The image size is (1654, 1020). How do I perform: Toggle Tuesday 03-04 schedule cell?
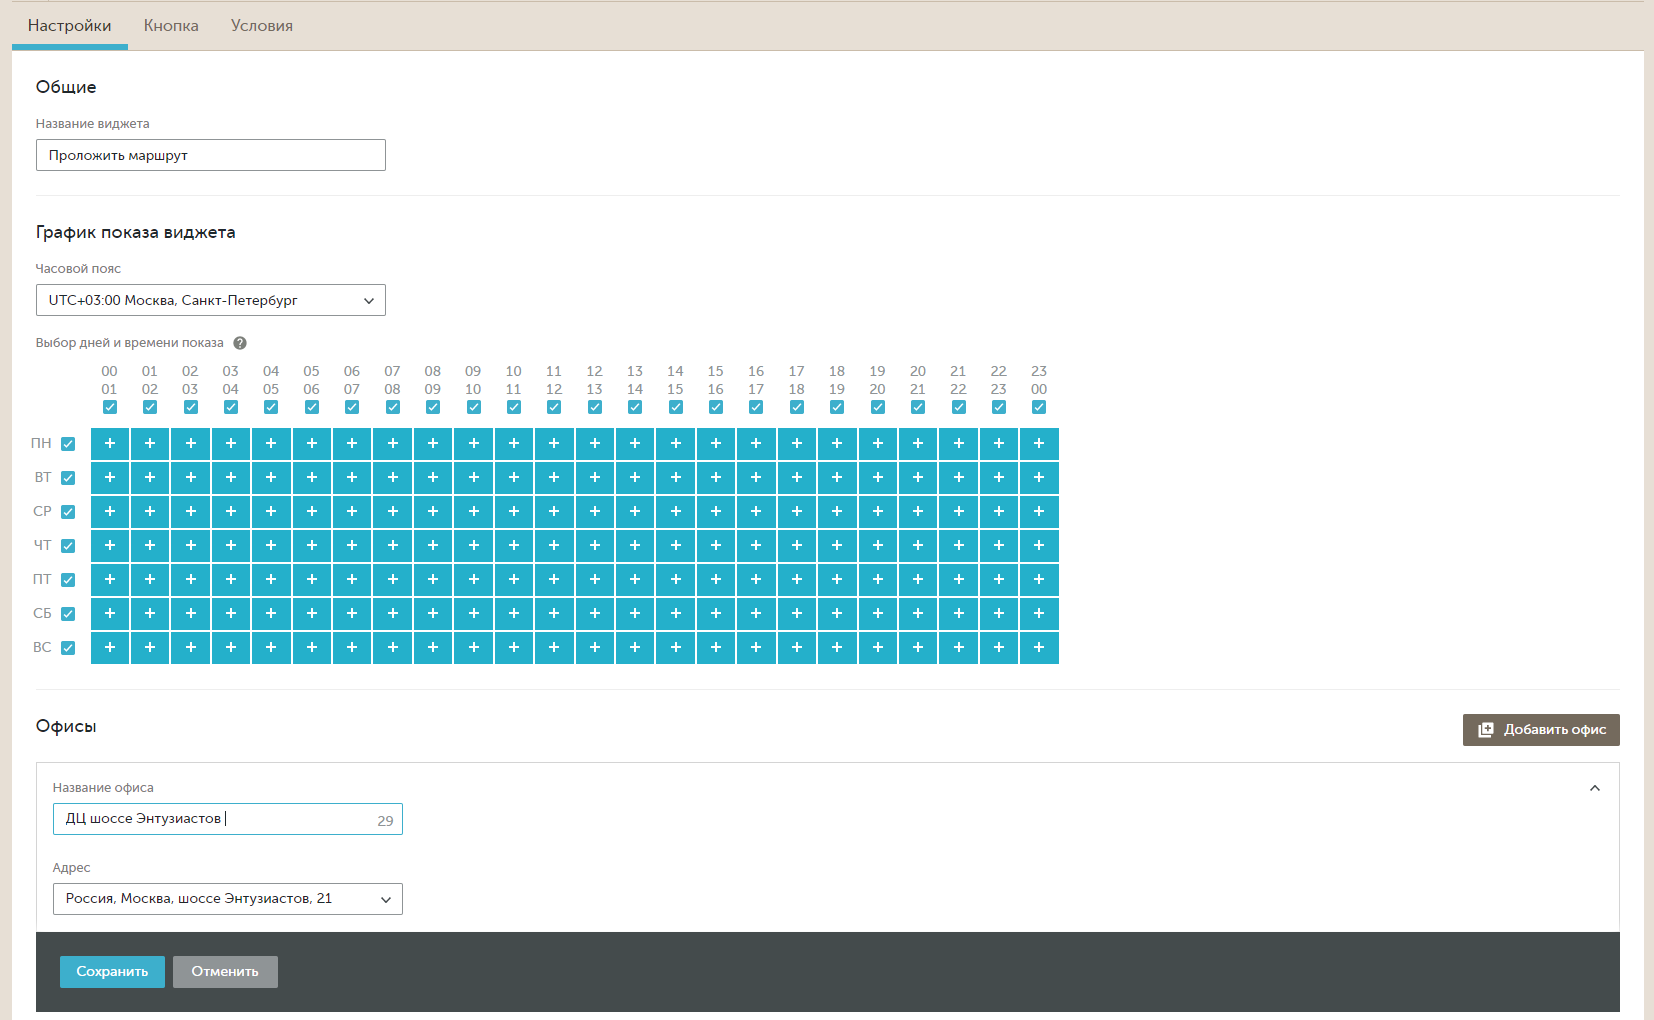[x=231, y=478]
